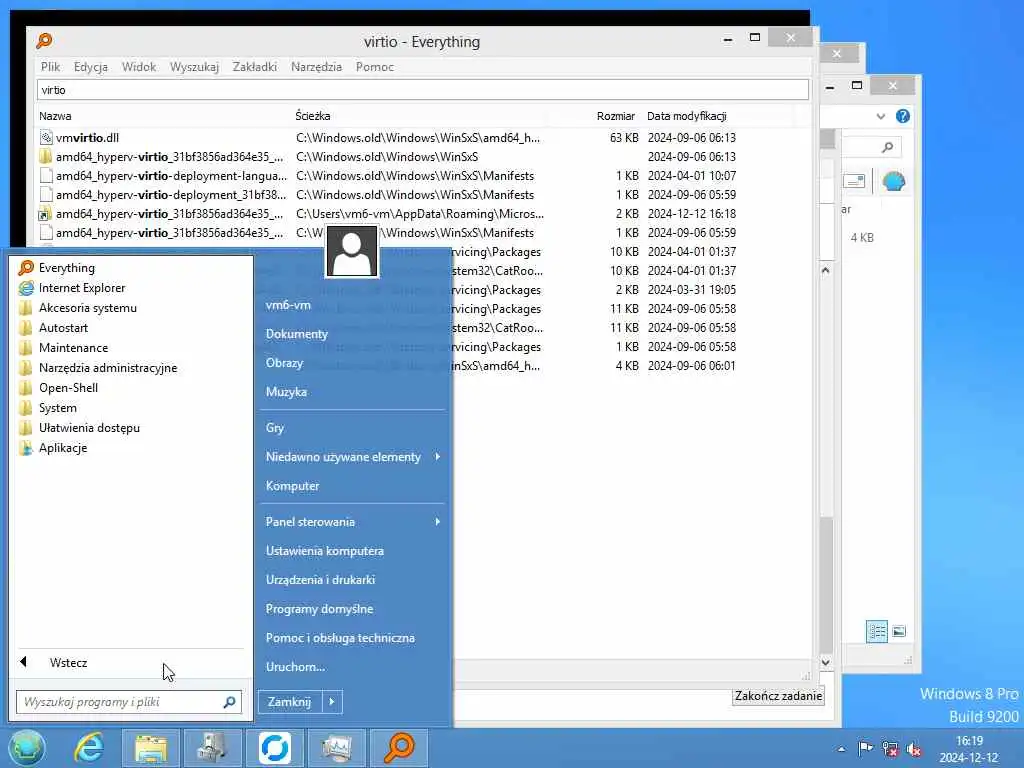Open the Pomoc menu in Everything
1024x768 pixels.
pos(375,67)
